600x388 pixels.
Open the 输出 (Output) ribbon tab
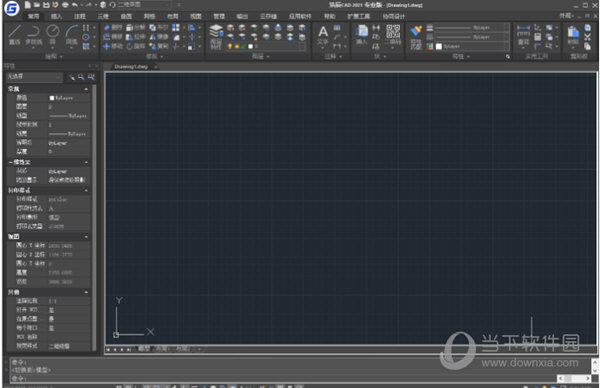pos(242,16)
